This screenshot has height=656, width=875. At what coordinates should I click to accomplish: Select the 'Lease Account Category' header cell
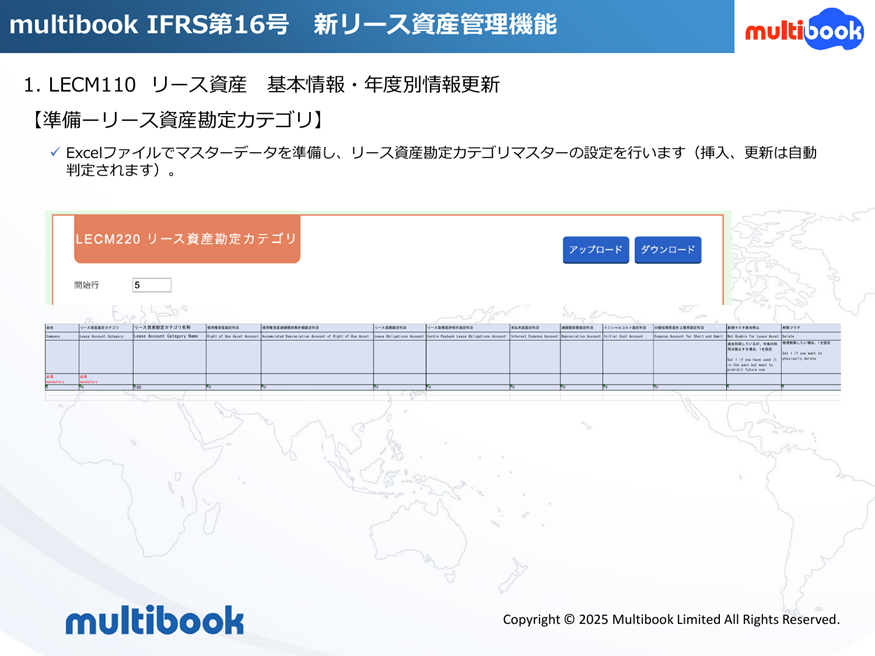[x=106, y=336]
